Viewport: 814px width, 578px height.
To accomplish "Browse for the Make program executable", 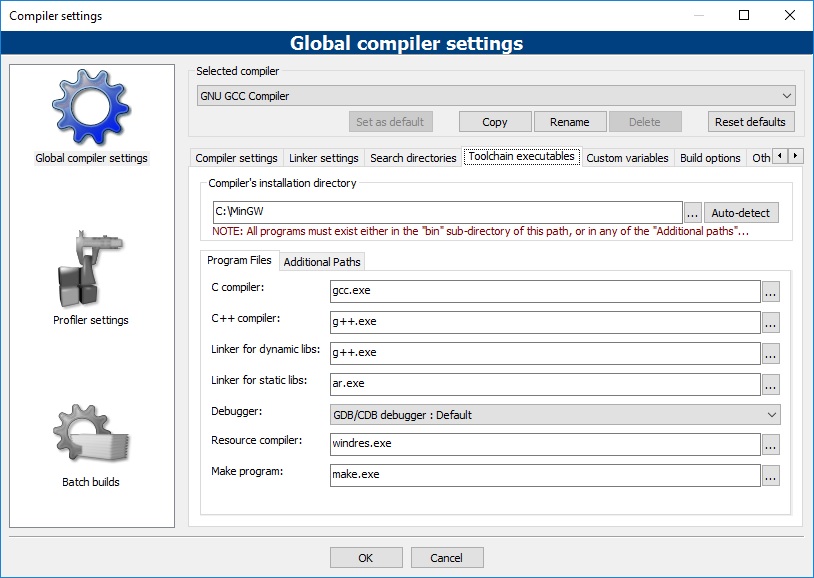I will pos(770,475).
